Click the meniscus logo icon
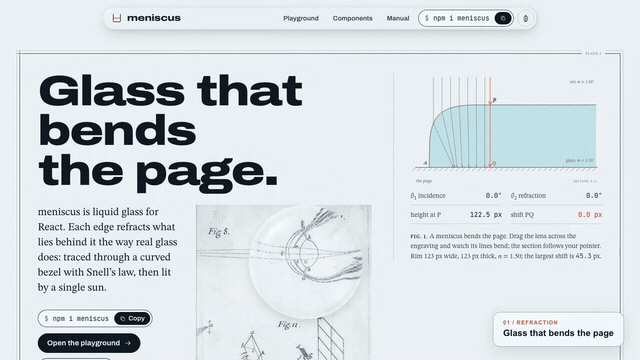This screenshot has width=640, height=360. click(117, 18)
